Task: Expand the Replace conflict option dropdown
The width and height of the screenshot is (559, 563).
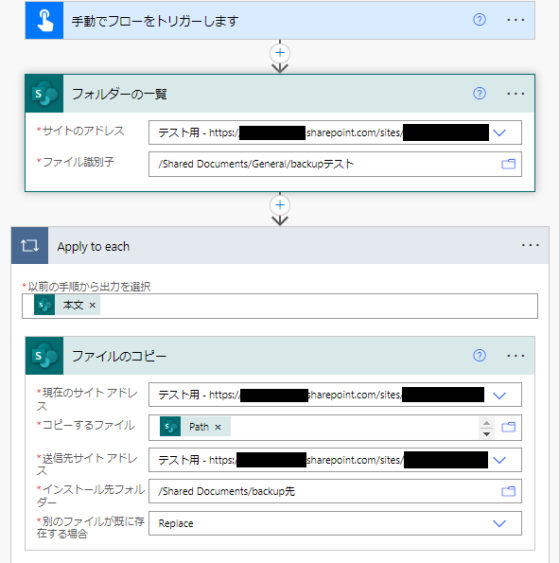Action: pyautogui.click(x=499, y=524)
